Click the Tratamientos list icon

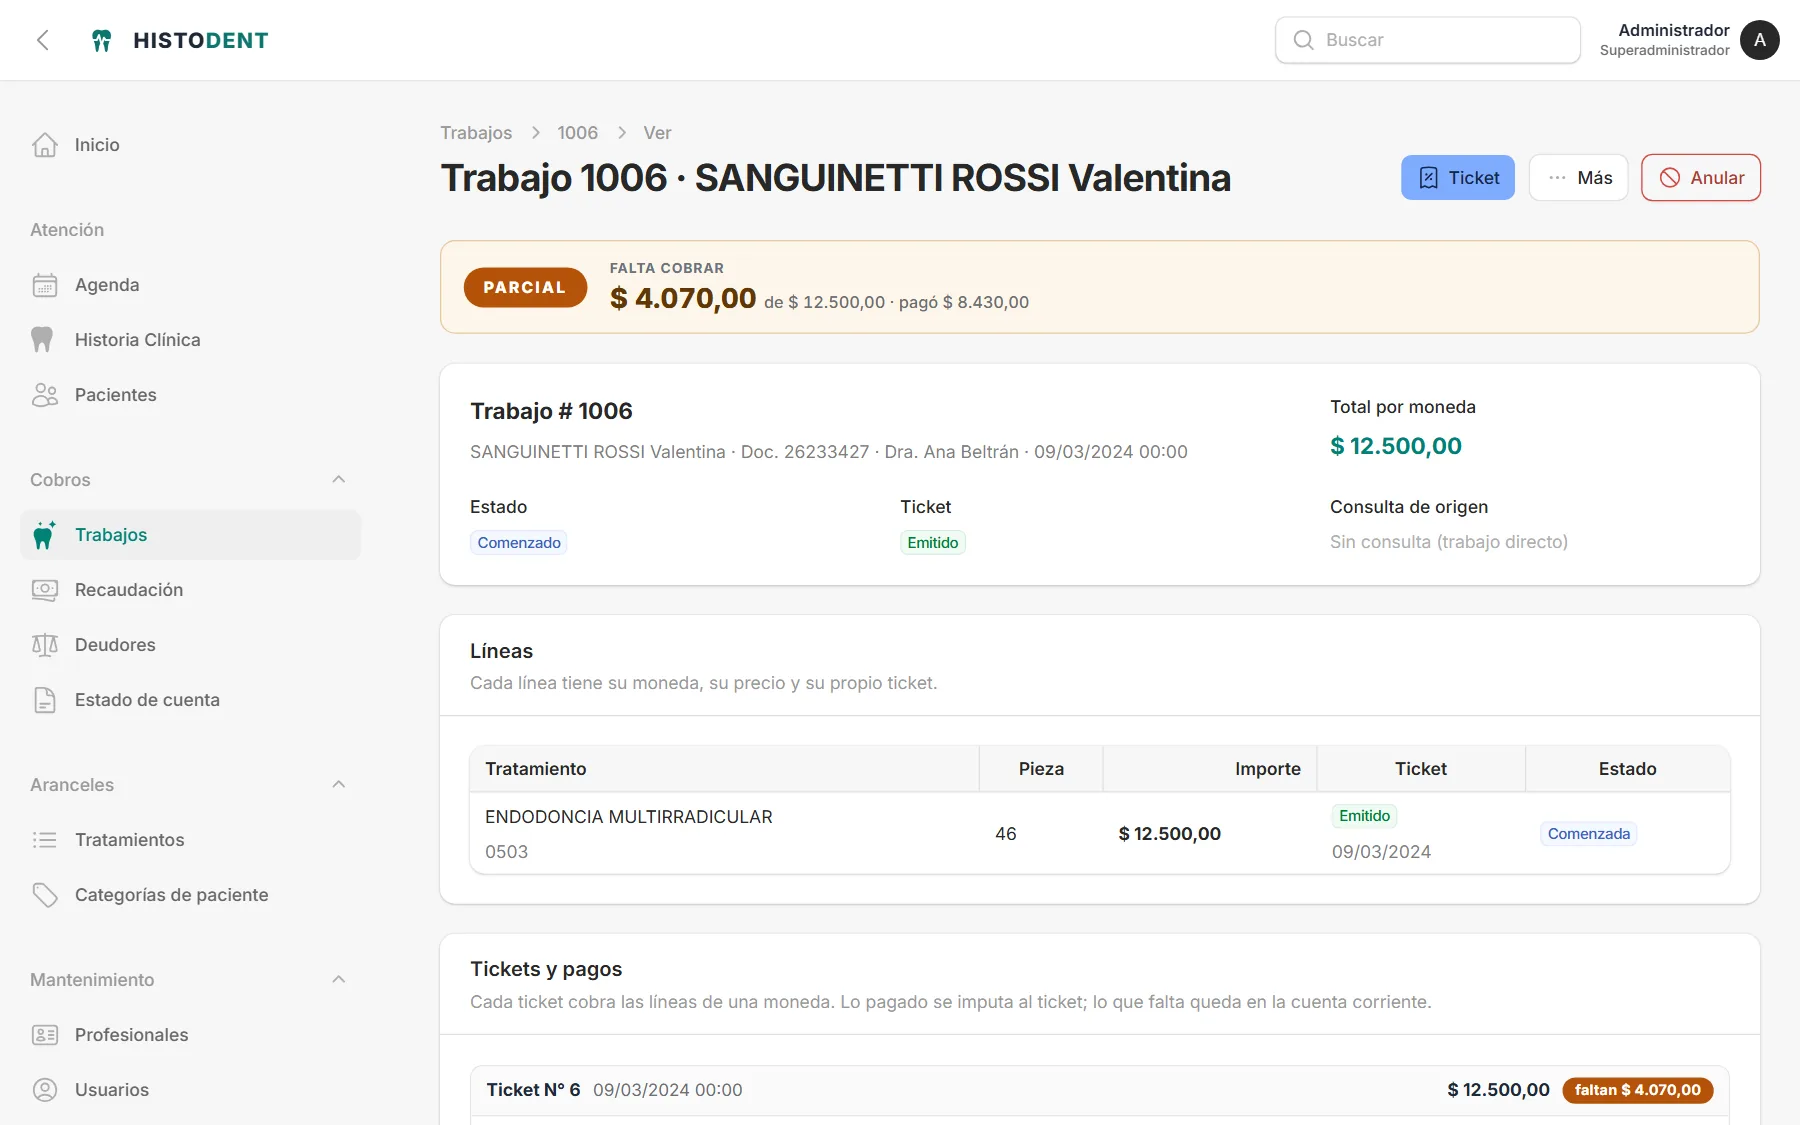(45, 840)
